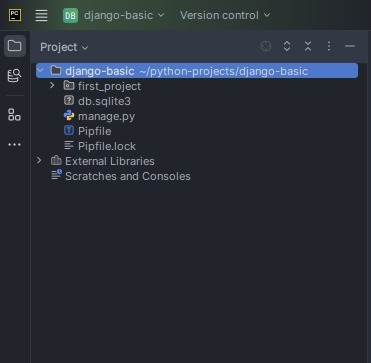Open the Structure tool window icon
This screenshot has width=371, height=363.
pos(15,115)
